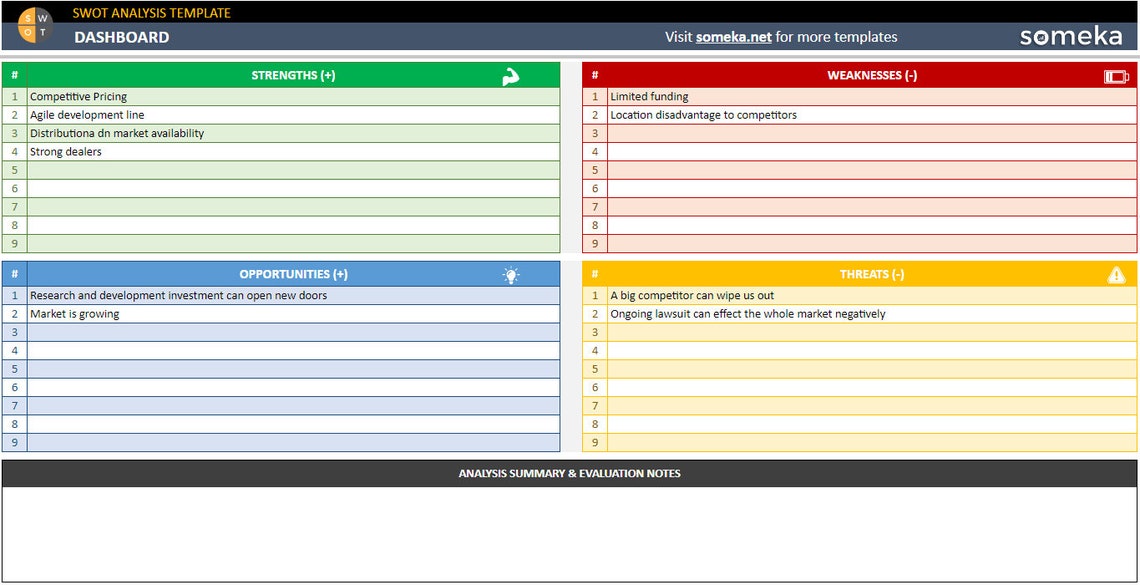Viewport: 1140px width, 585px height.
Task: Click the muscle arm icon on Strengths header
Action: [511, 74]
